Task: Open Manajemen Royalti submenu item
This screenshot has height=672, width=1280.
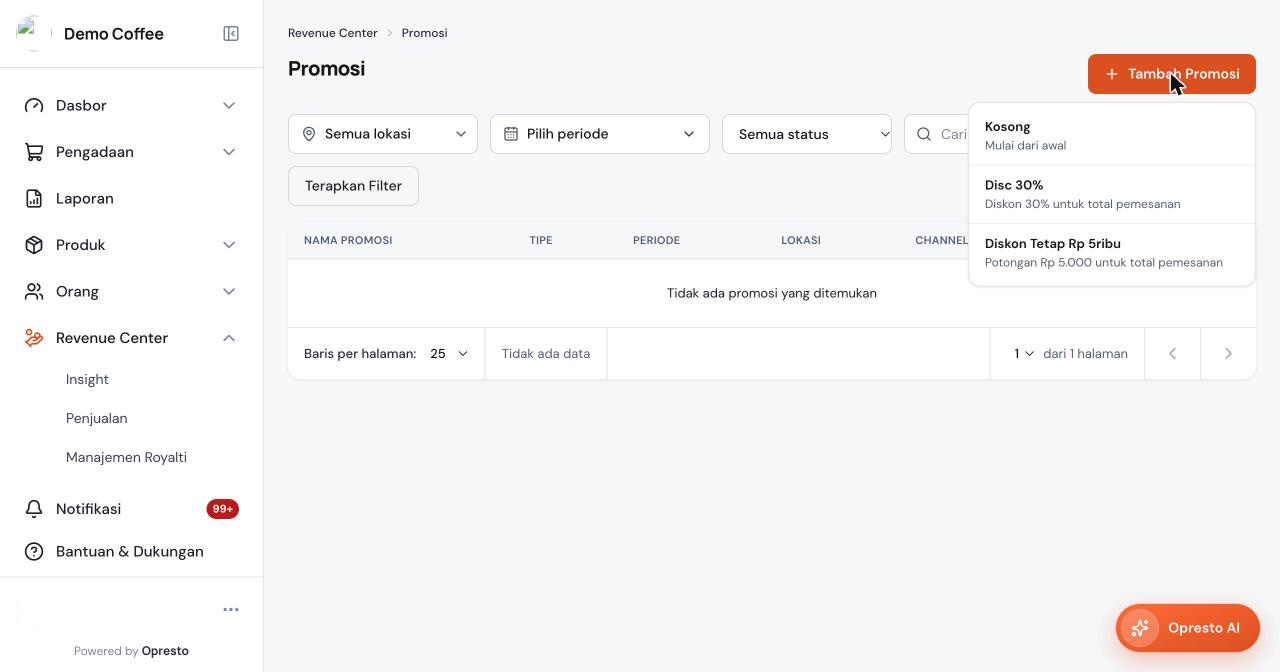Action: tap(126, 458)
